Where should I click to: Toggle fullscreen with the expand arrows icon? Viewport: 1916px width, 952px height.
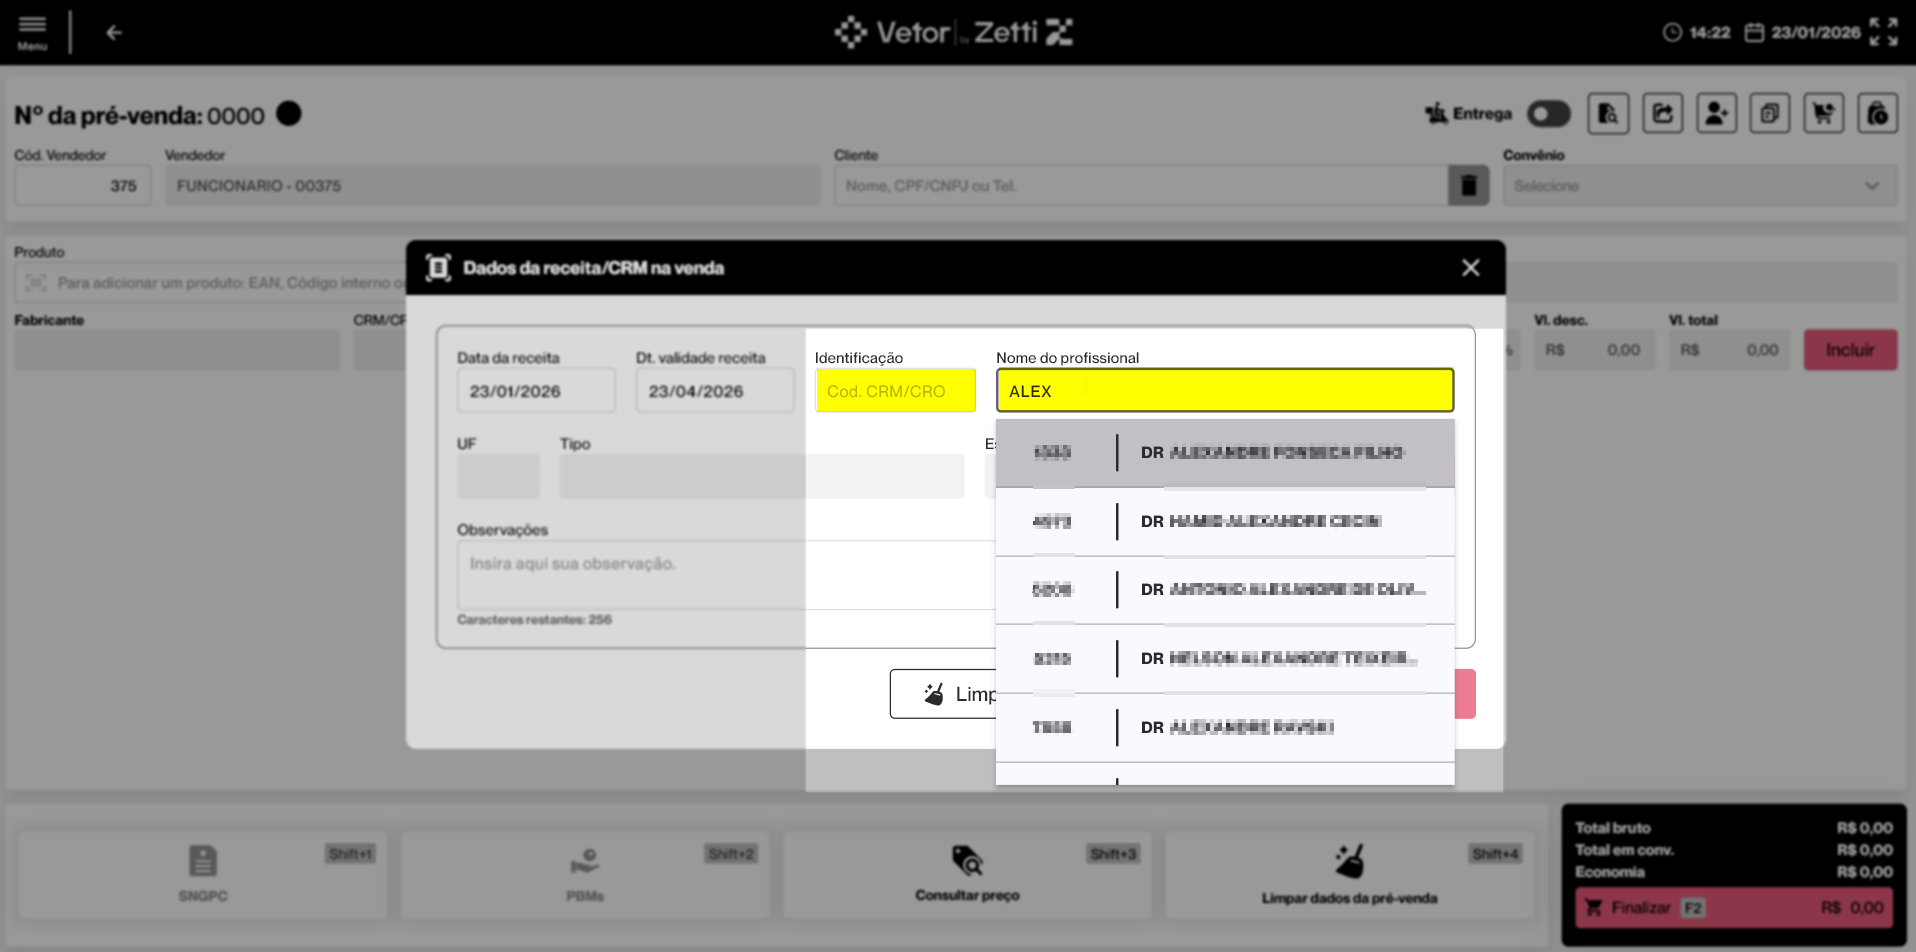tap(1884, 32)
